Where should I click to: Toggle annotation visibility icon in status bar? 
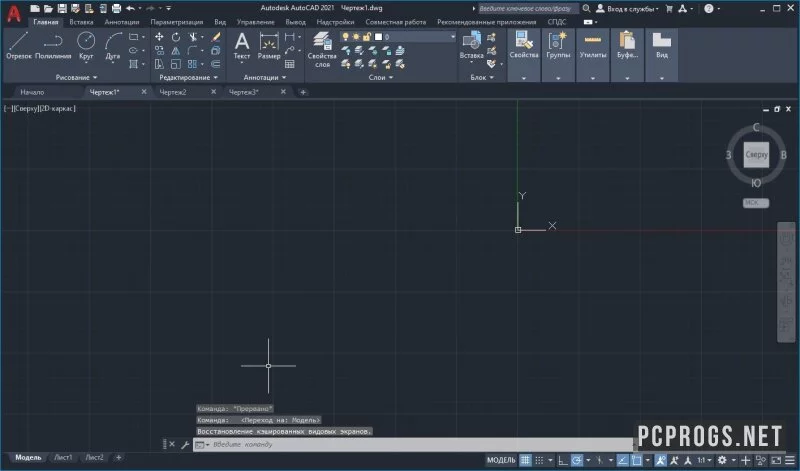pos(660,460)
